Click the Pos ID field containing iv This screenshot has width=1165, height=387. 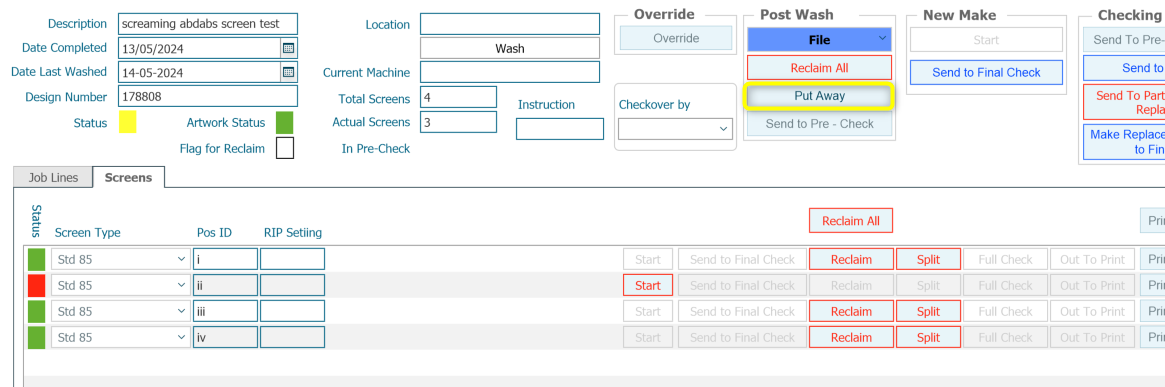(225, 337)
